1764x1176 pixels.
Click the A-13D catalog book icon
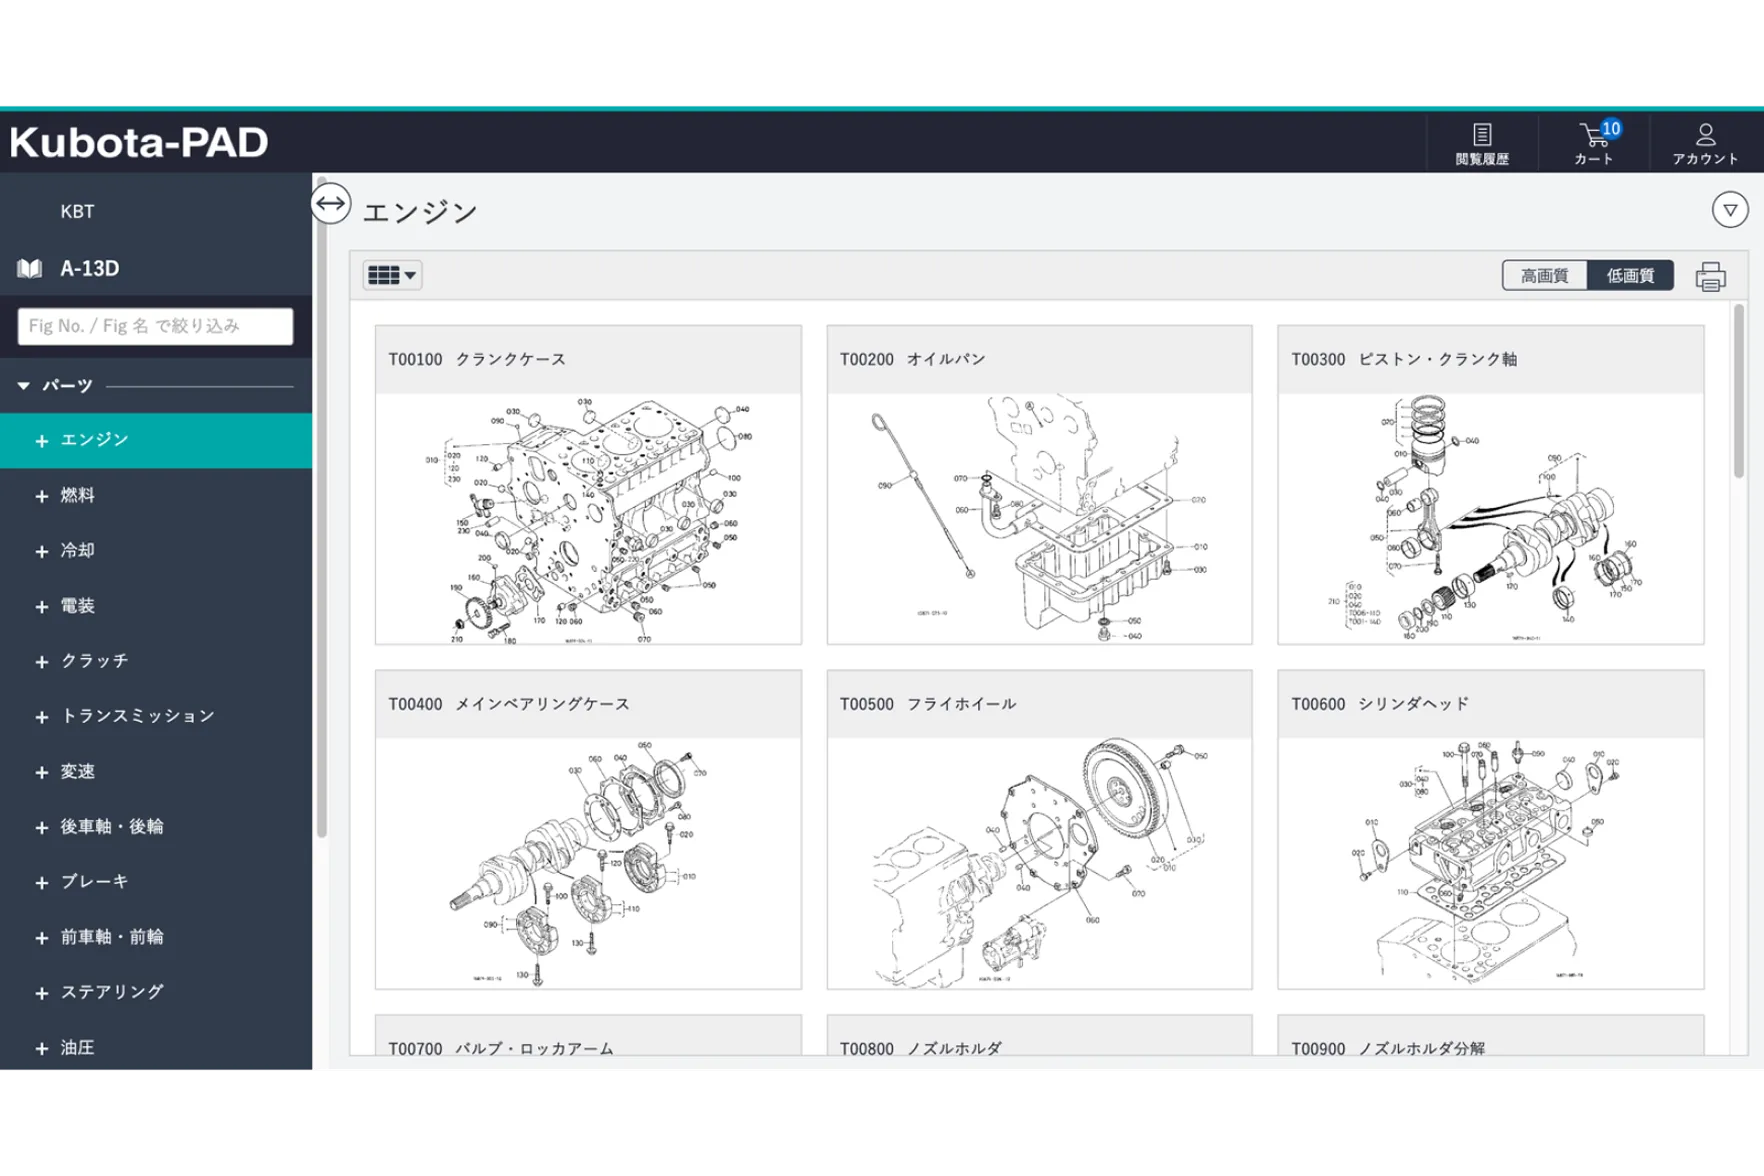tap(30, 268)
